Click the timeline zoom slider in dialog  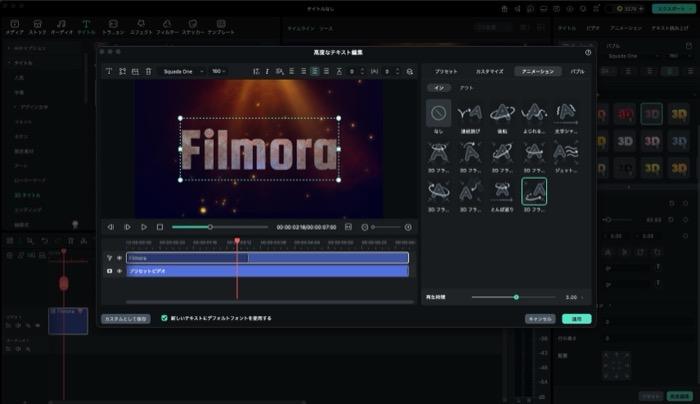pos(386,227)
